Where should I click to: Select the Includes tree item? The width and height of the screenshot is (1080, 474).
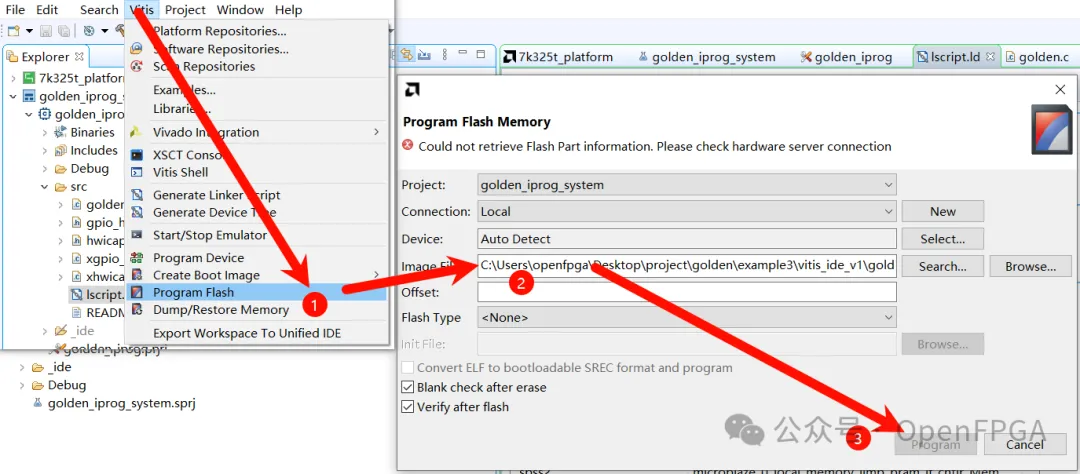(94, 150)
